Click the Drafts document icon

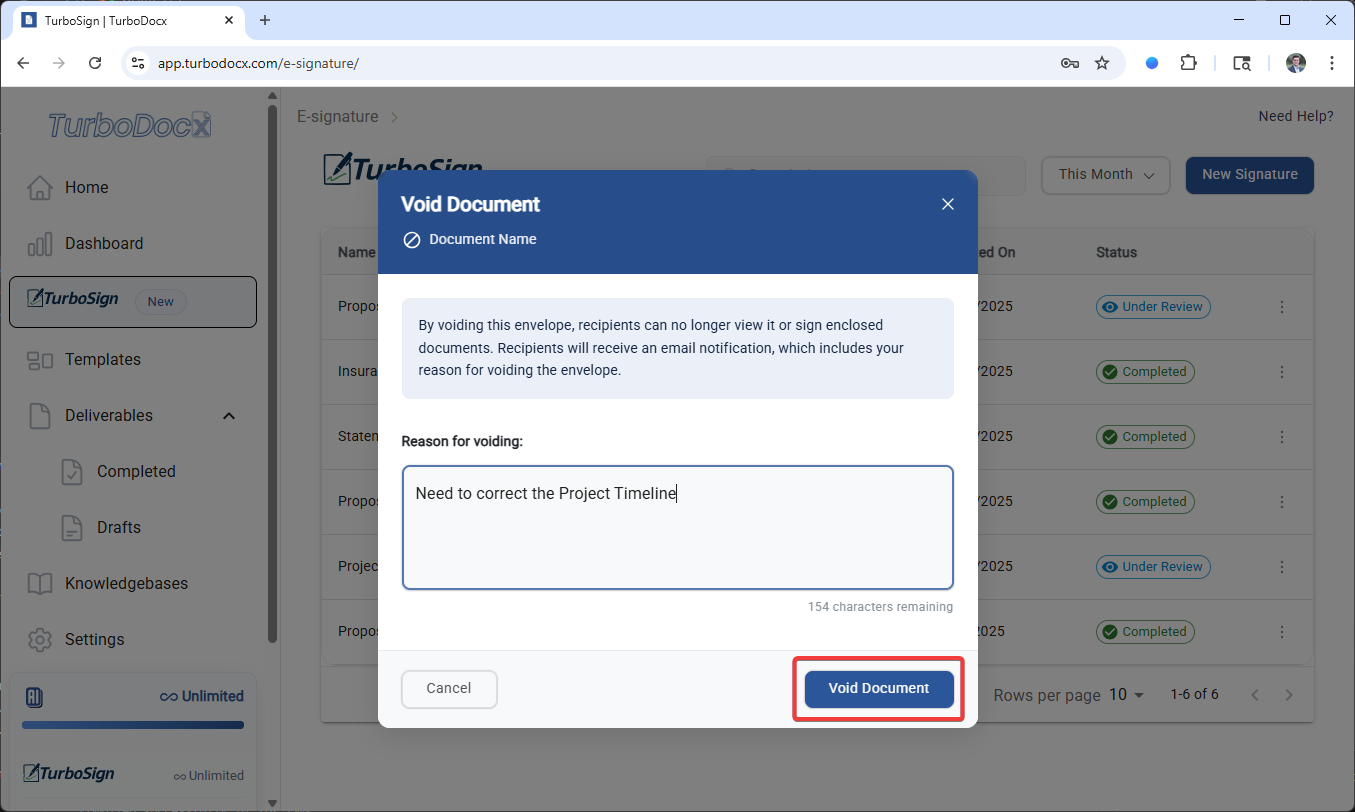coord(72,527)
